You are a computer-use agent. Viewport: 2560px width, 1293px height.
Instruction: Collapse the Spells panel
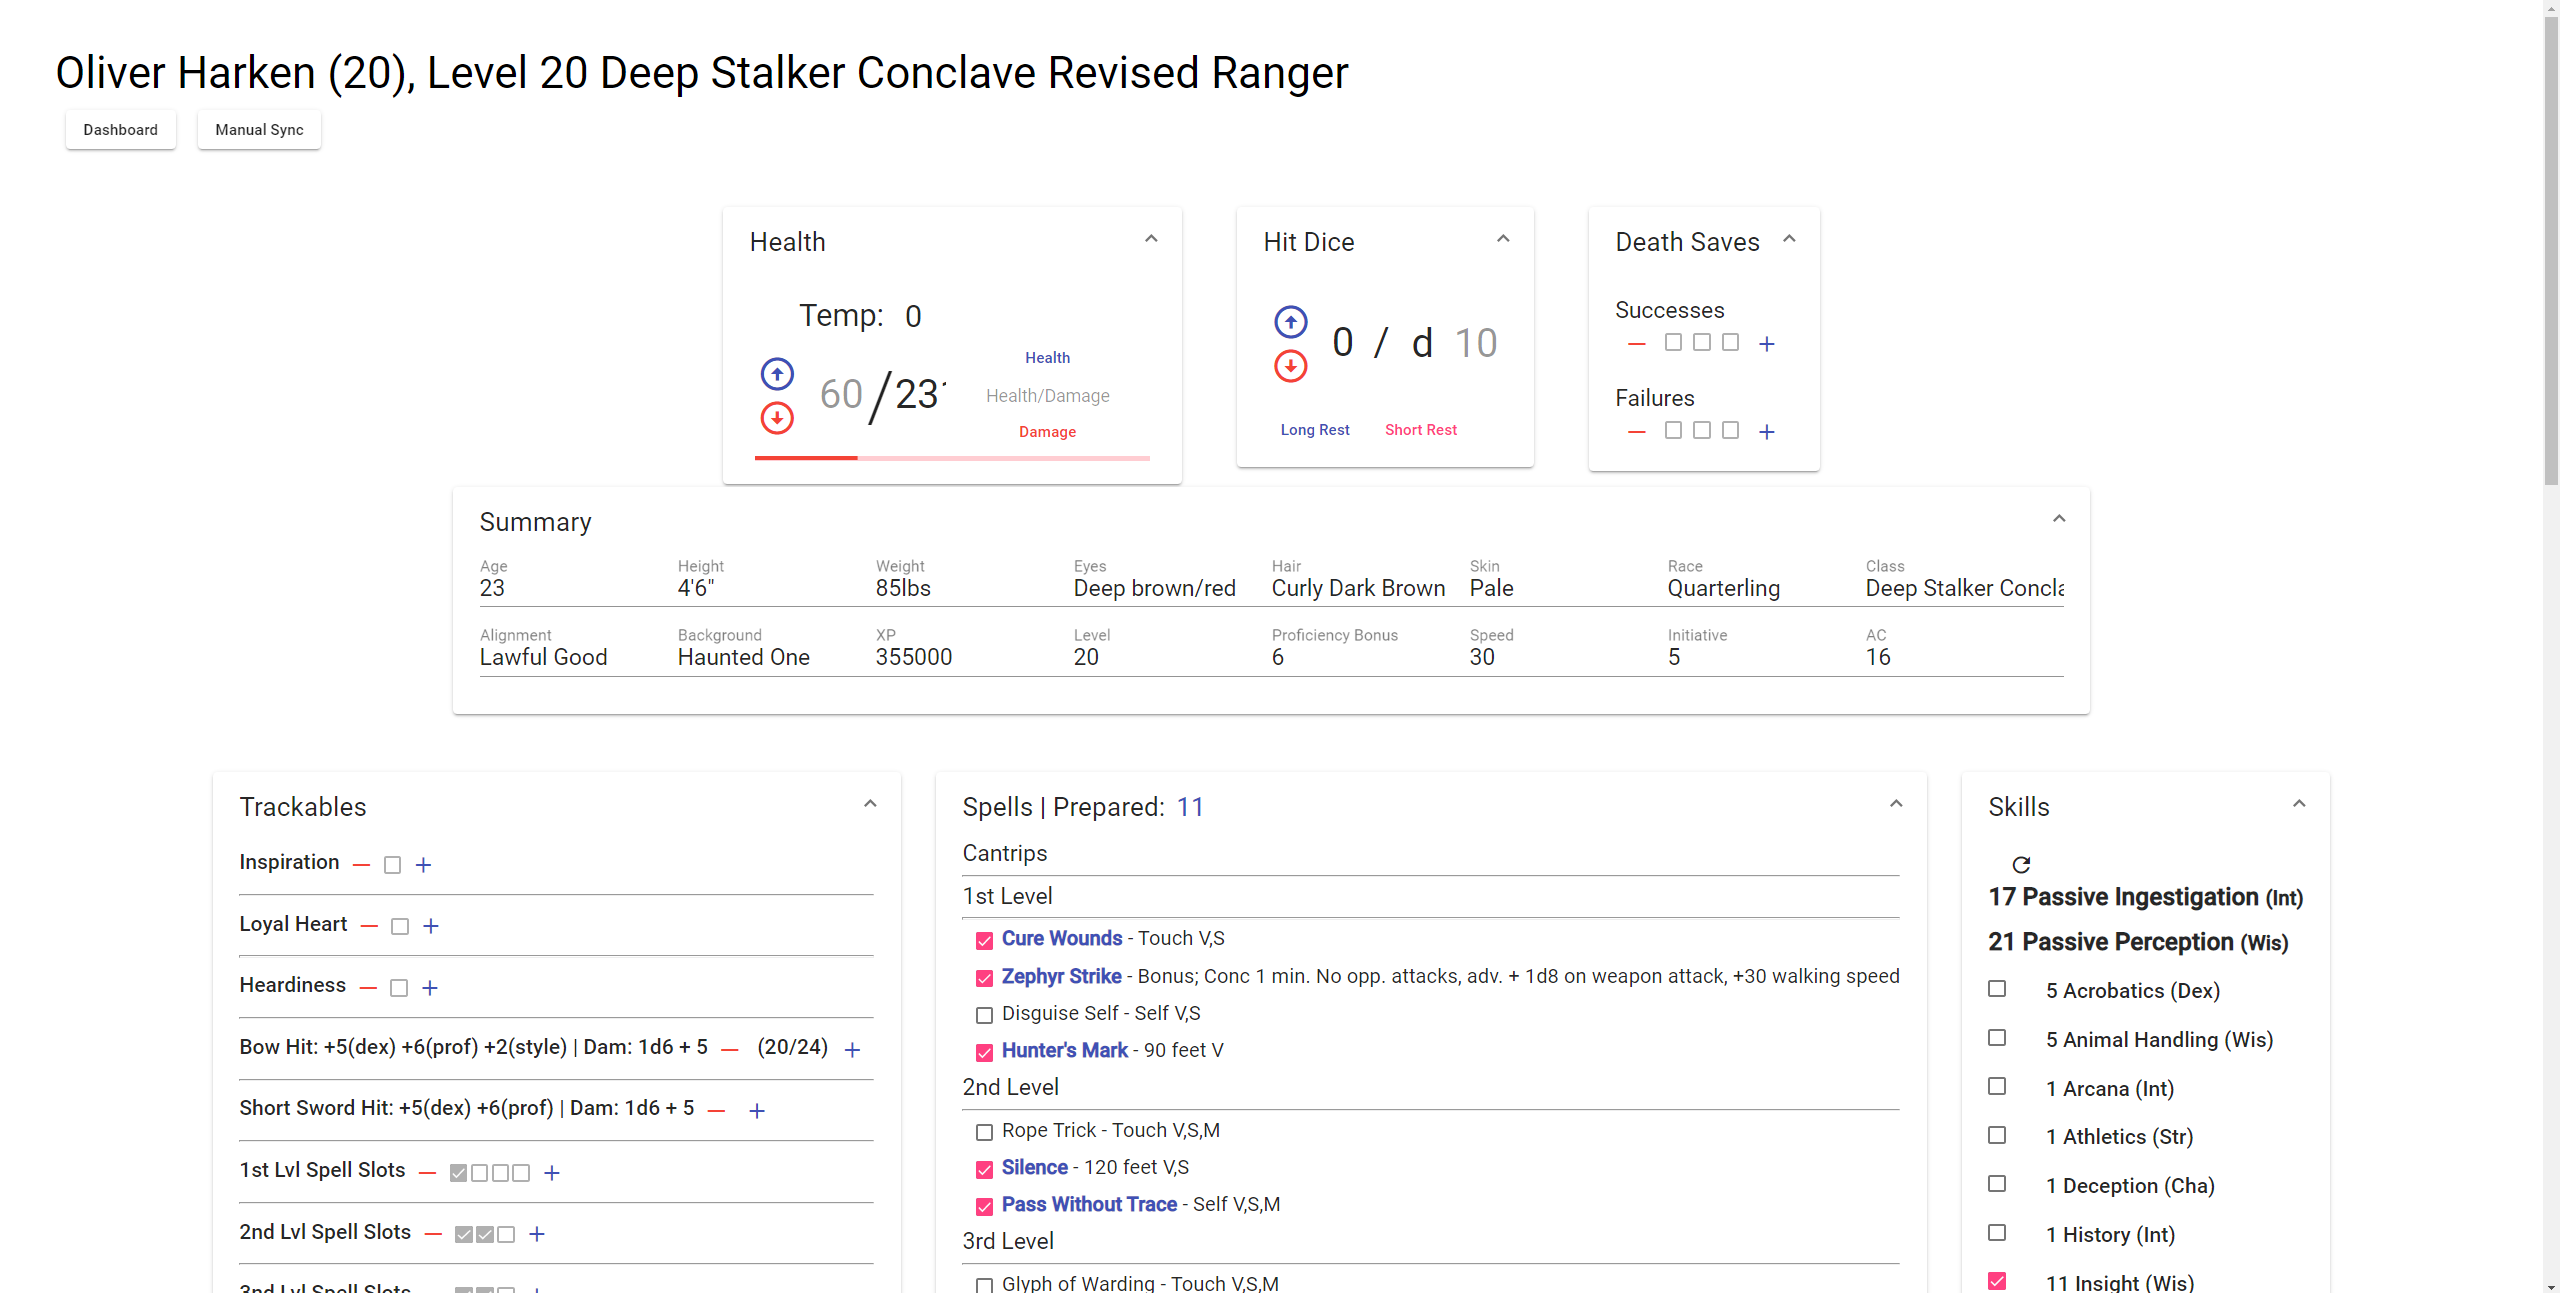1896,804
